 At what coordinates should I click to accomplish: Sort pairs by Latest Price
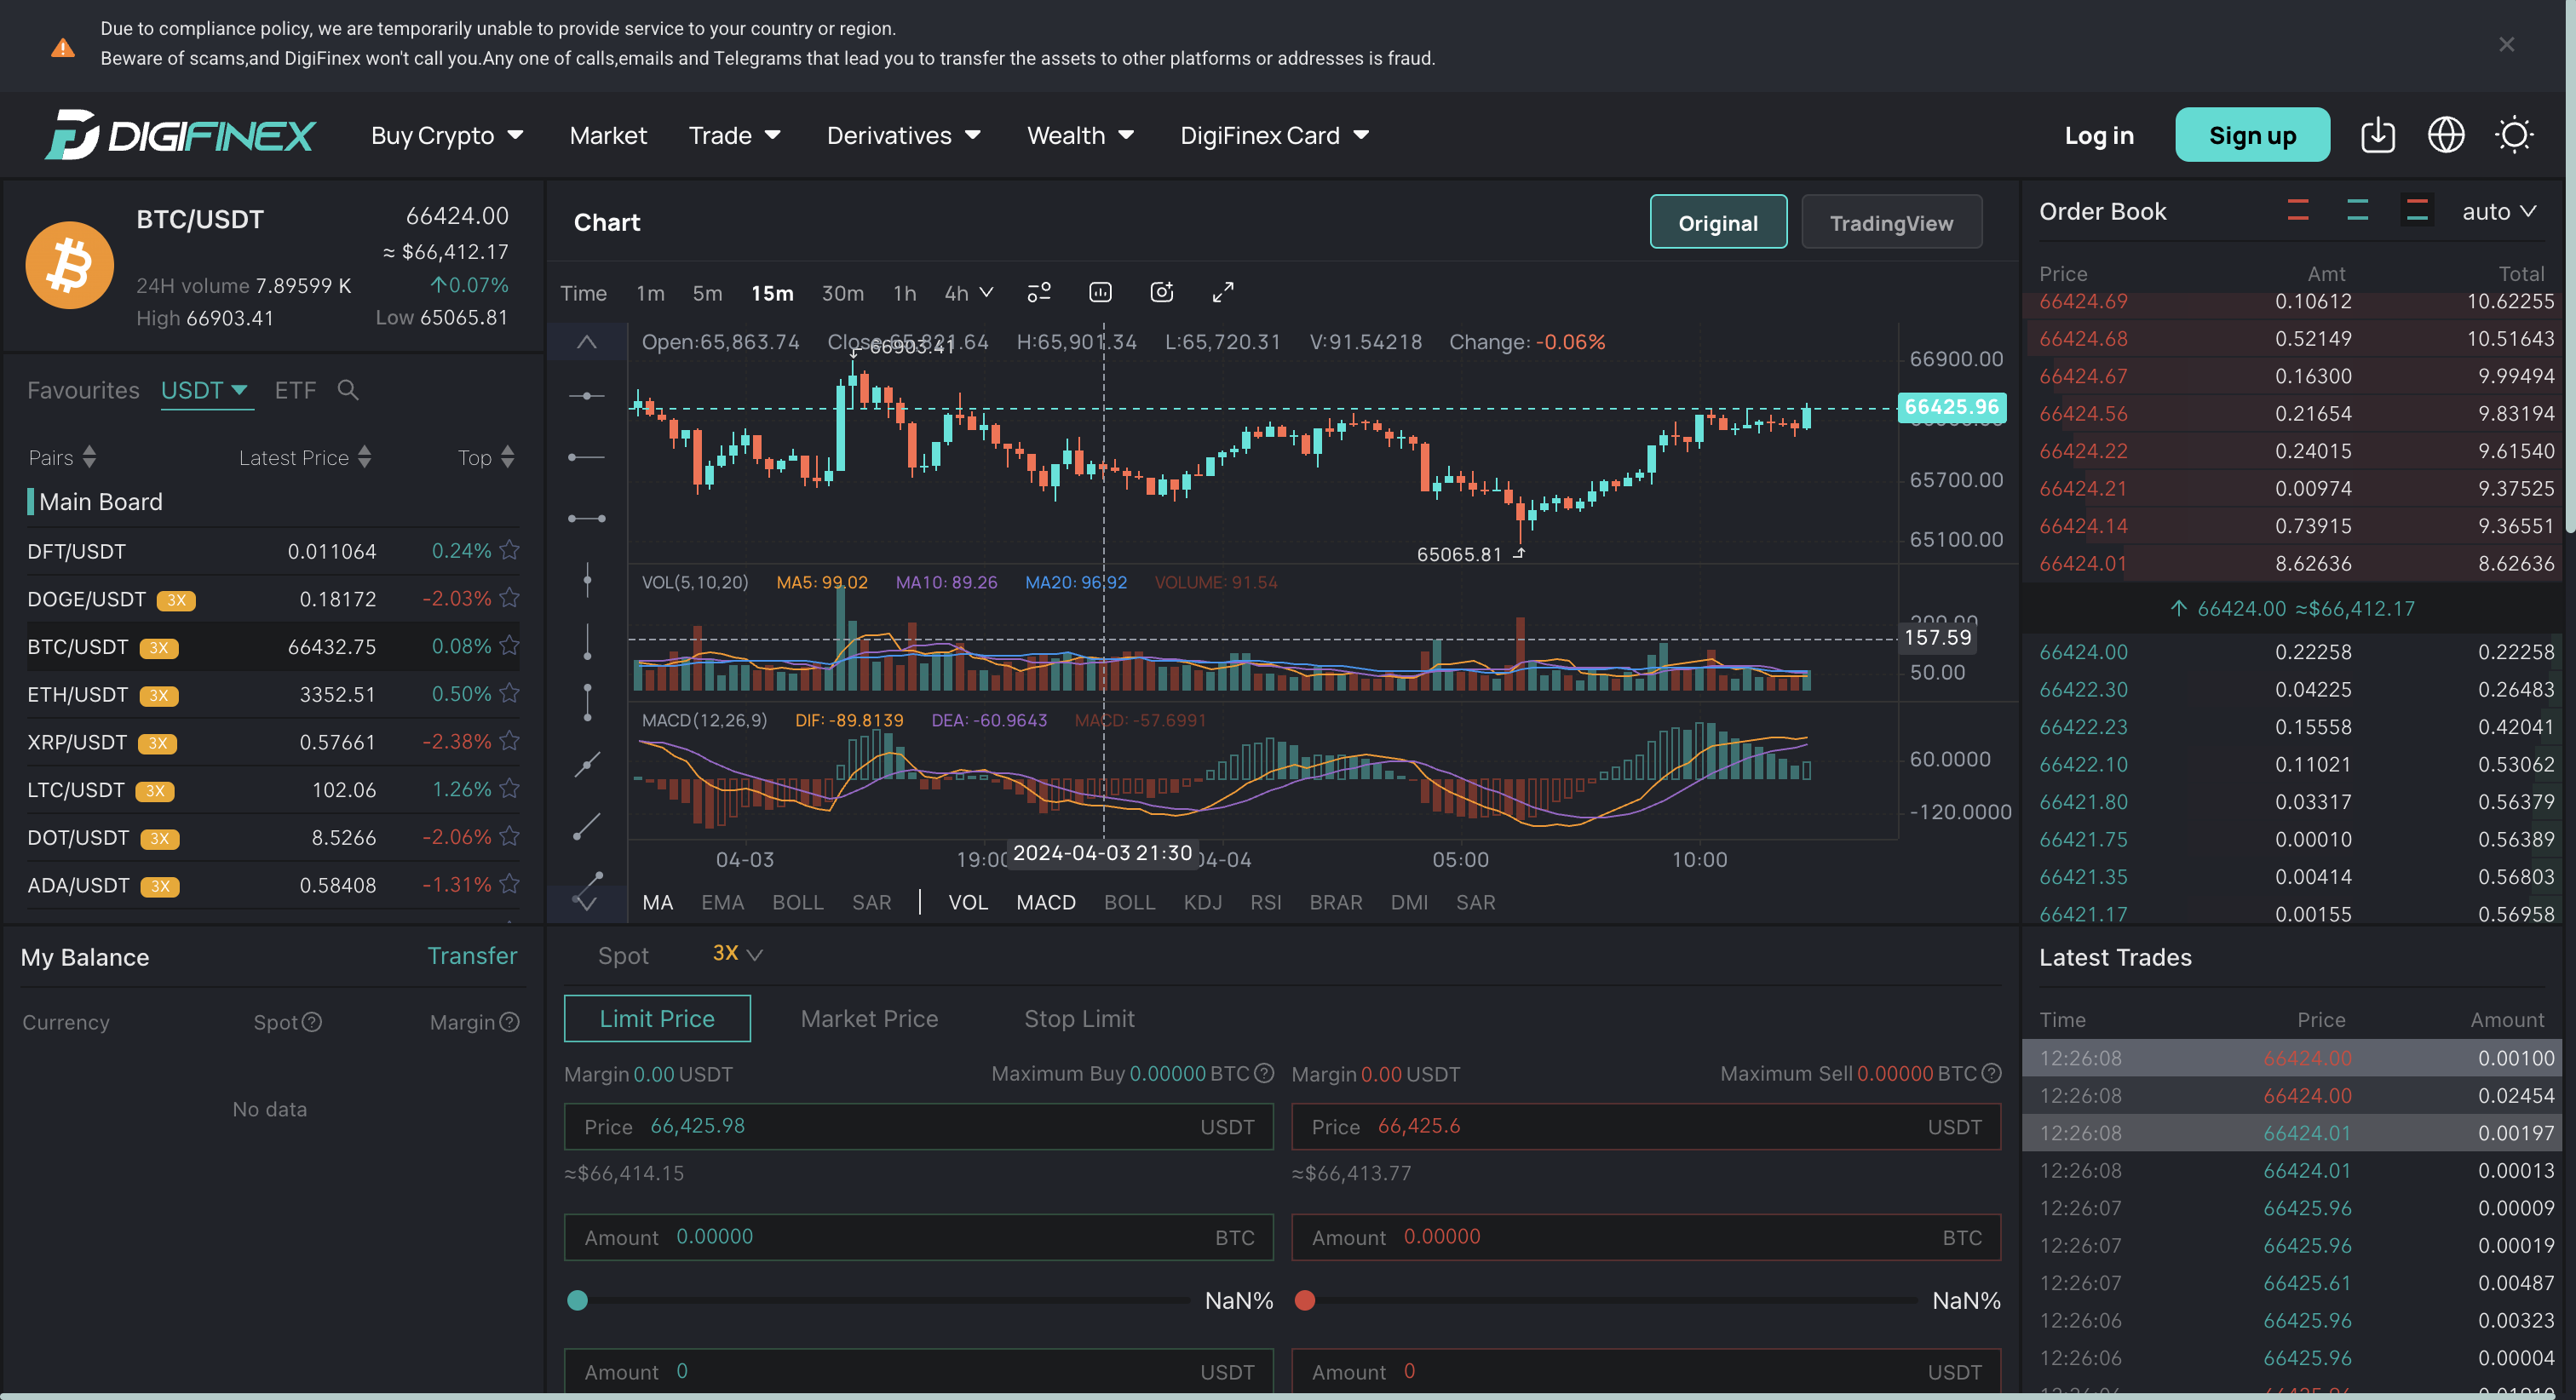click(305, 457)
